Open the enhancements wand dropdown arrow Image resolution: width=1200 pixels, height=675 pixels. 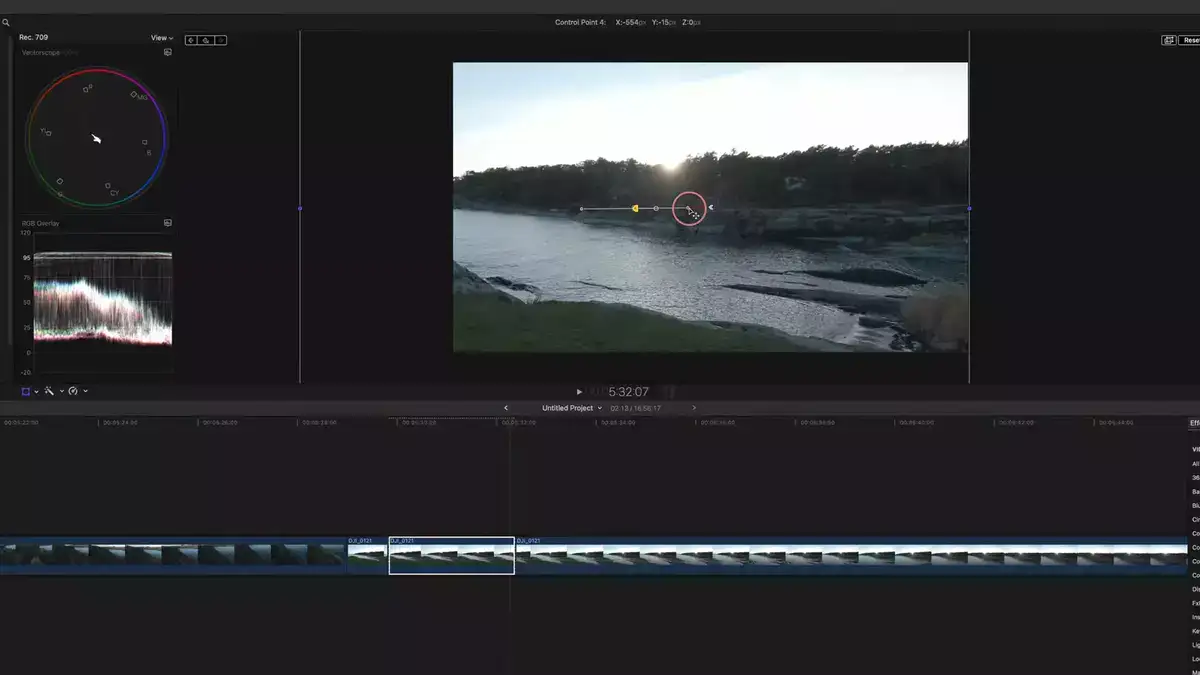(x=61, y=391)
